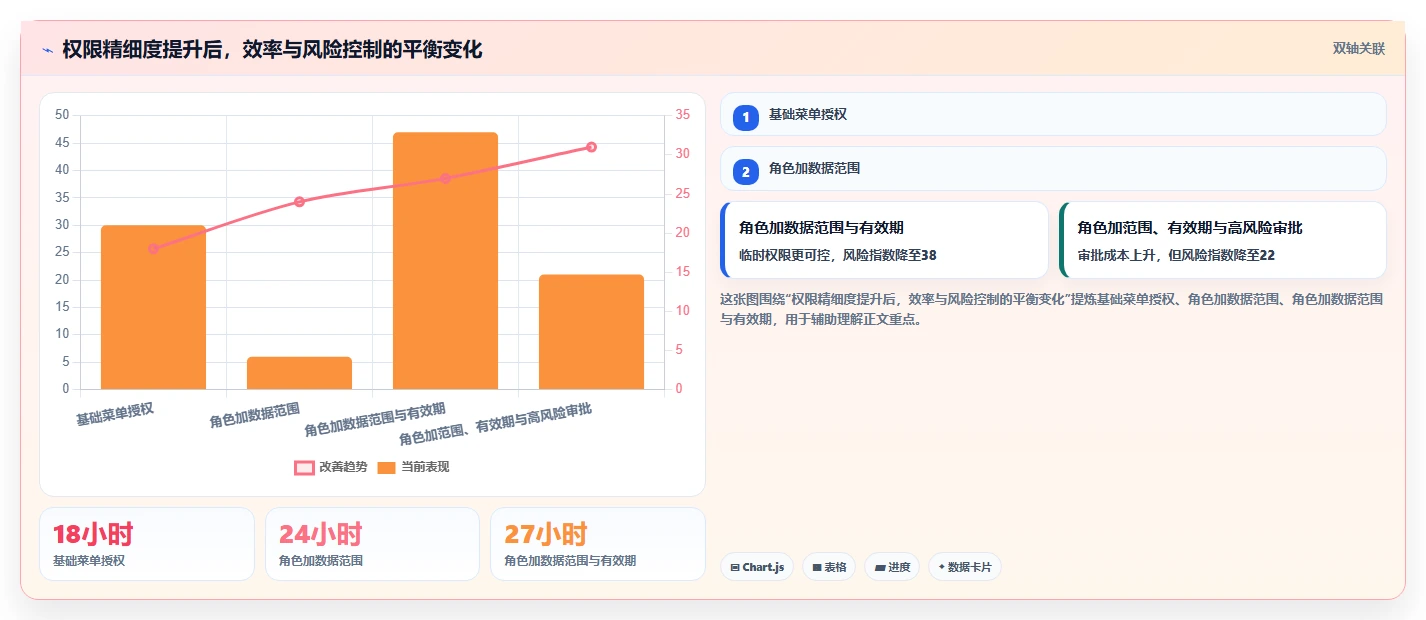Image resolution: width=1426 pixels, height=620 pixels.
Task: Click the 进度 tag
Action: pyautogui.click(x=892, y=567)
